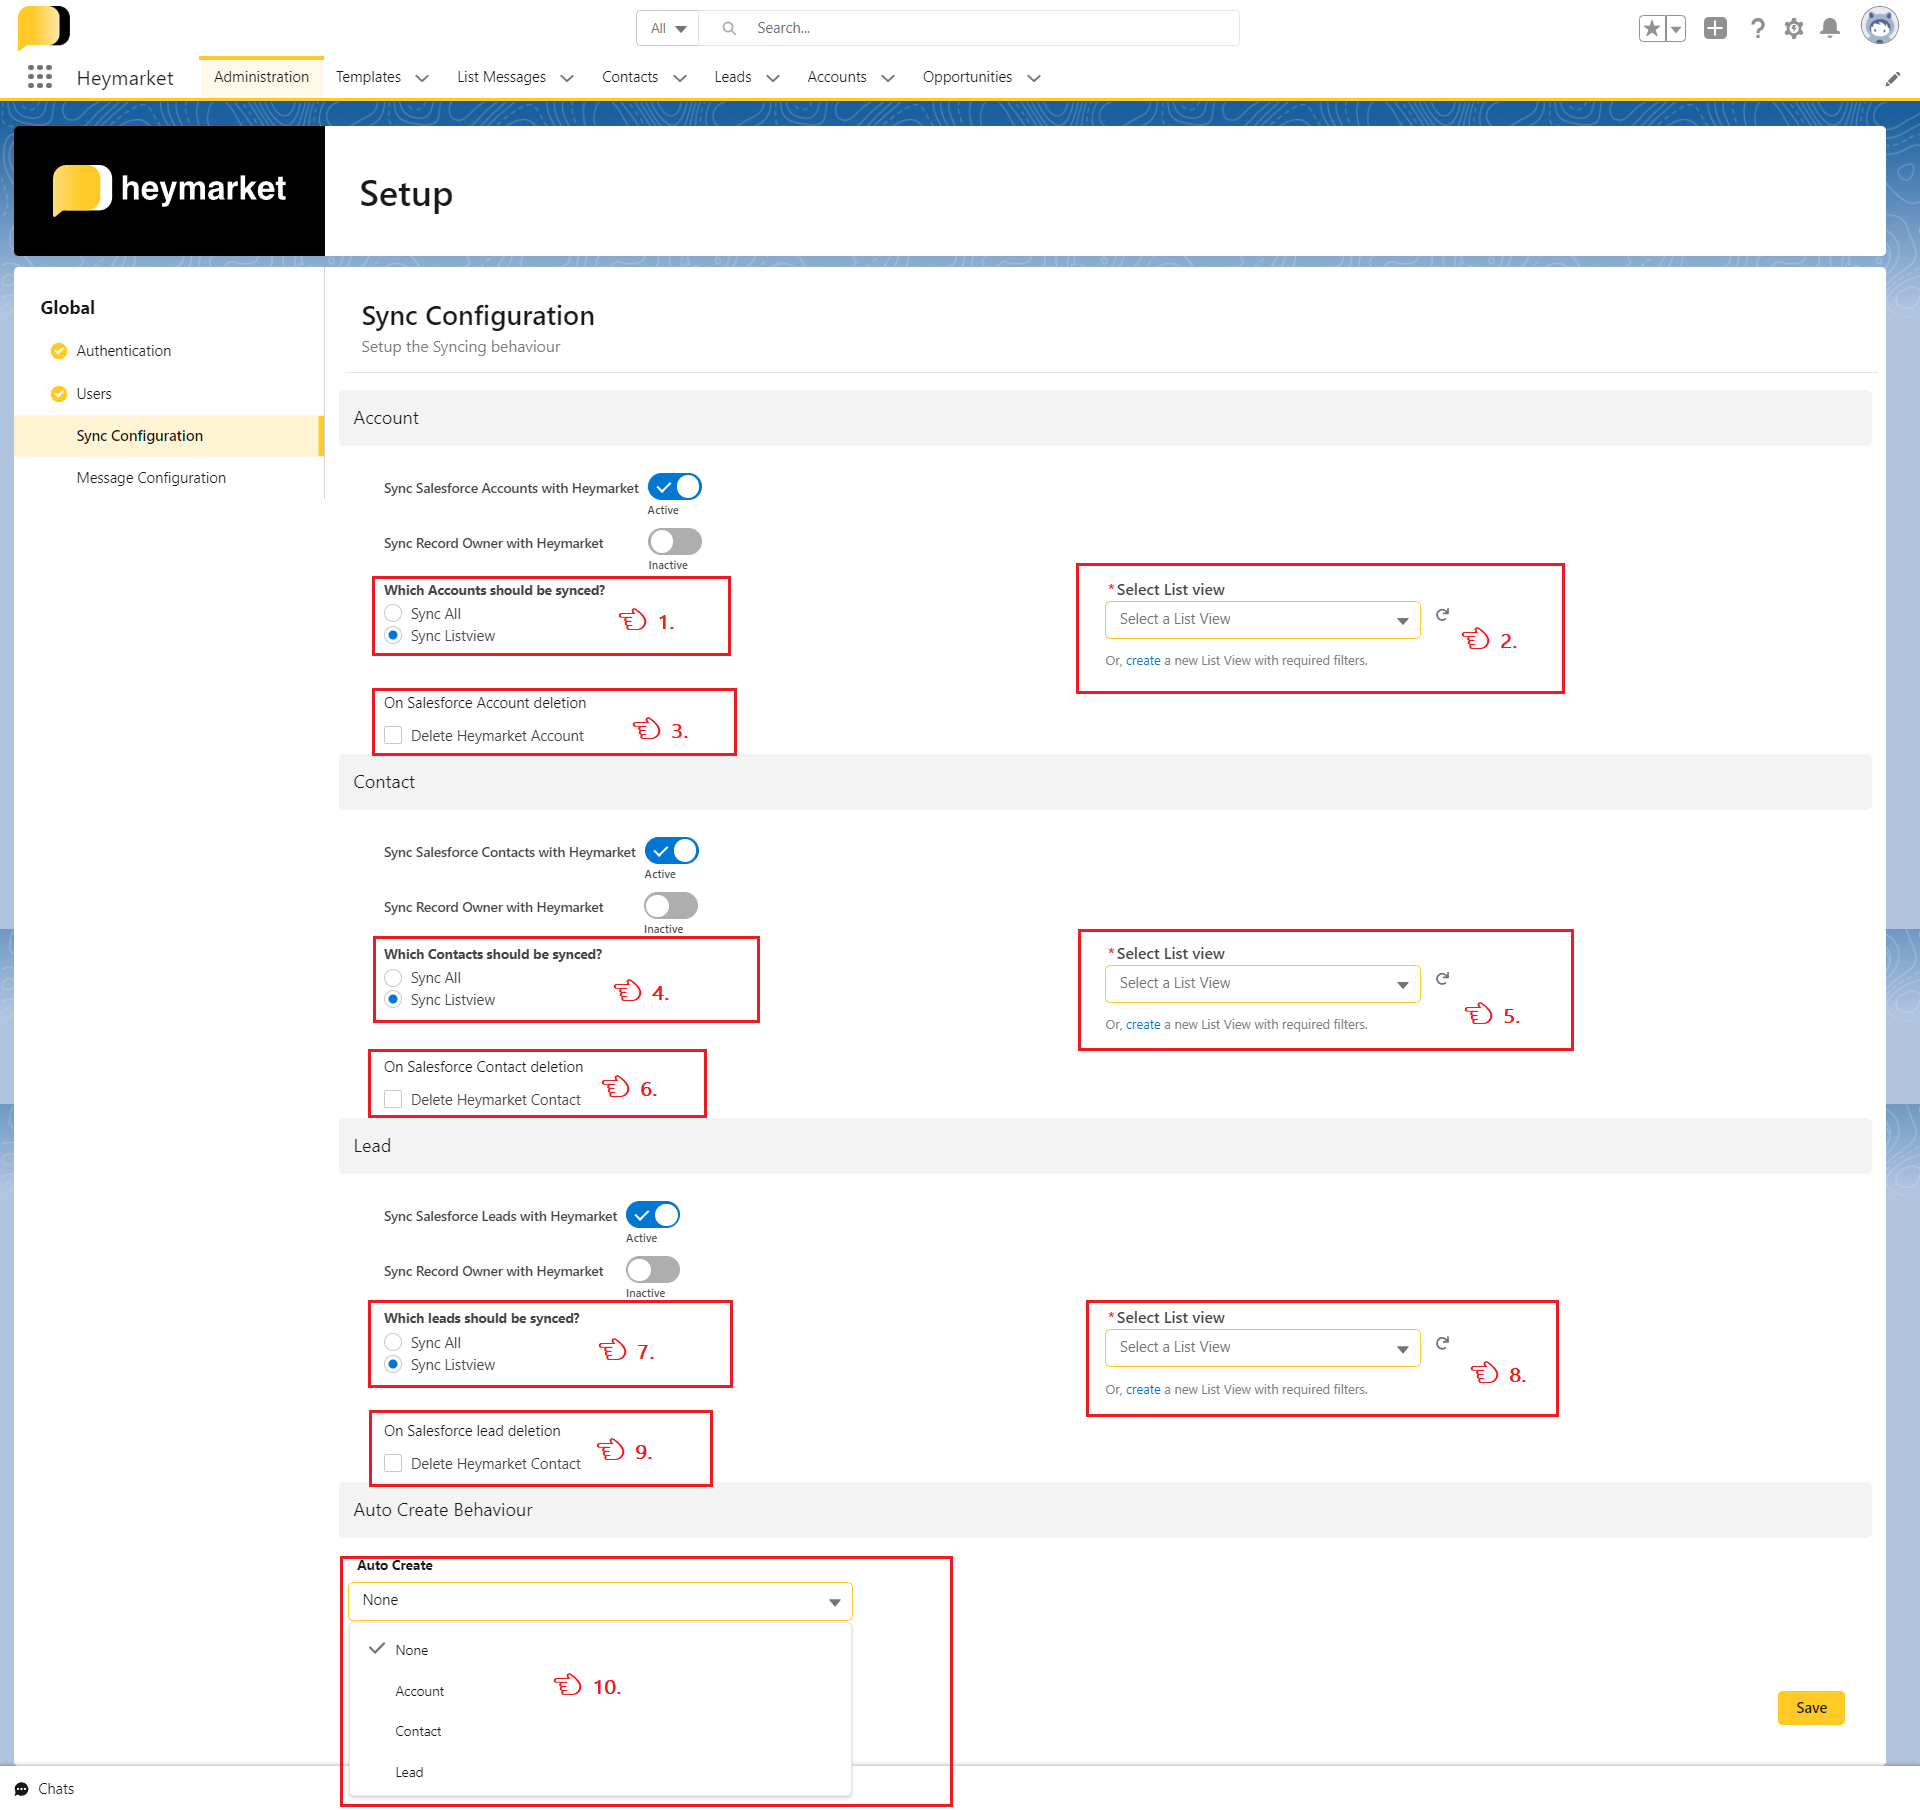The width and height of the screenshot is (1920, 1810).
Task: Go to Users setup step
Action: click(x=94, y=394)
